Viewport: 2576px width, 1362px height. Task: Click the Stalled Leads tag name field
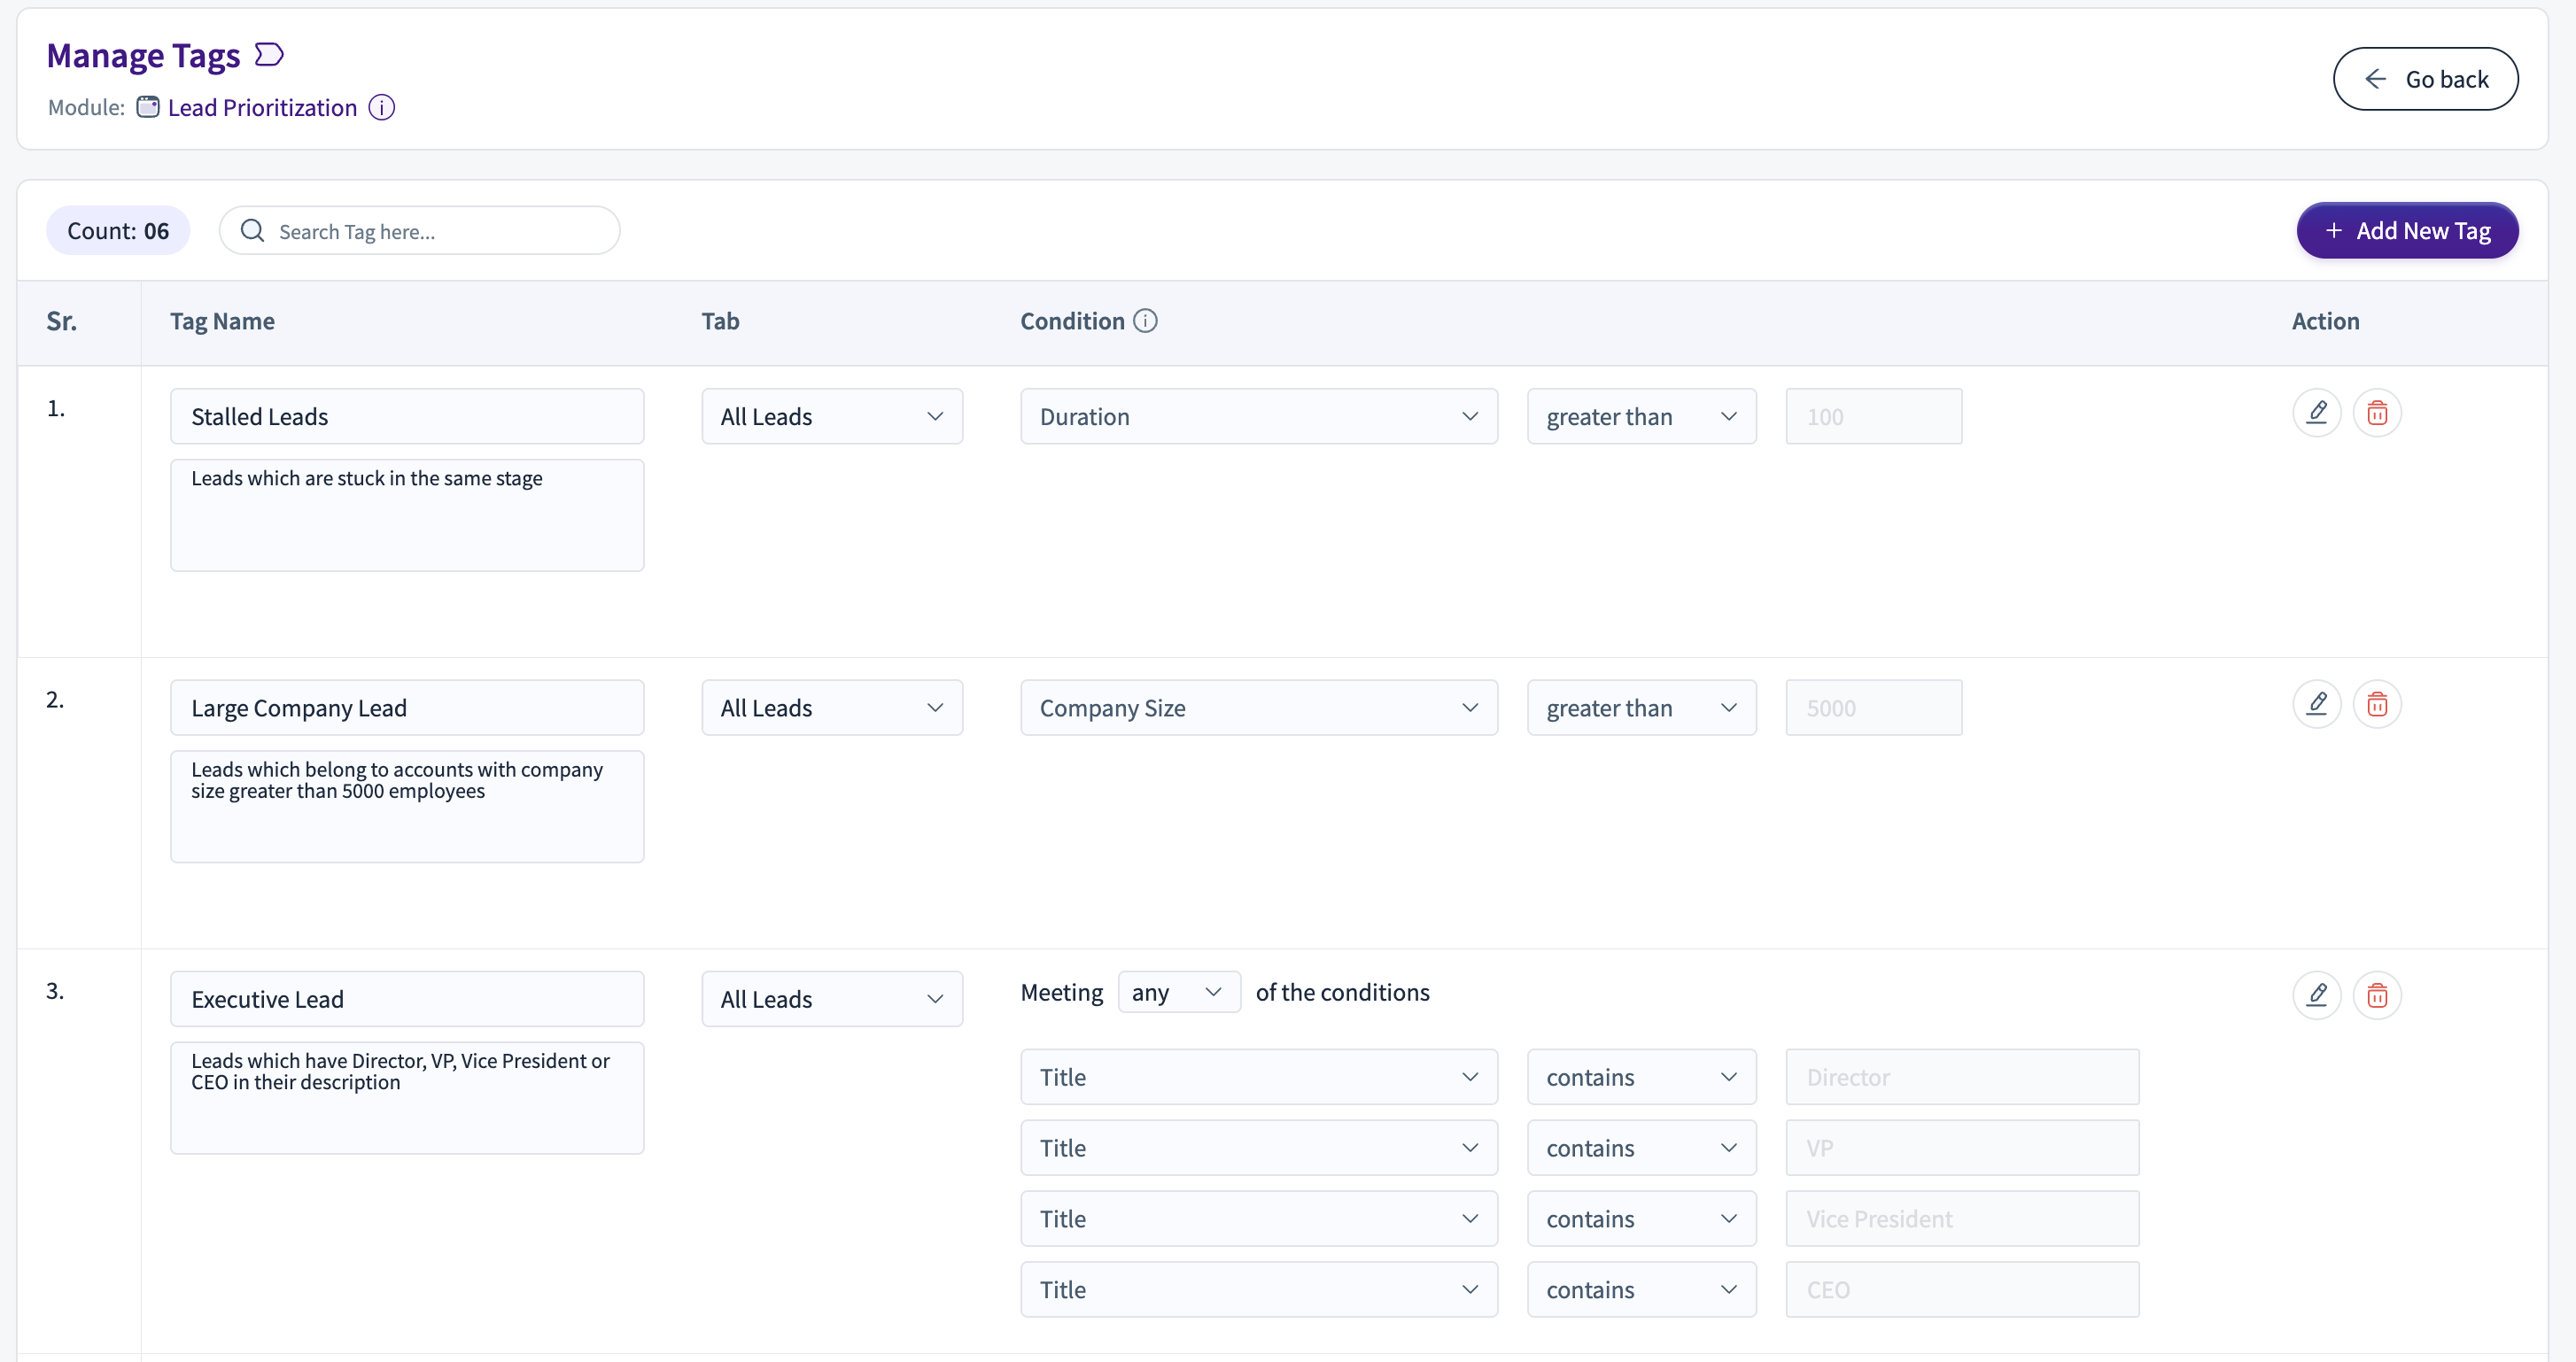(x=407, y=416)
